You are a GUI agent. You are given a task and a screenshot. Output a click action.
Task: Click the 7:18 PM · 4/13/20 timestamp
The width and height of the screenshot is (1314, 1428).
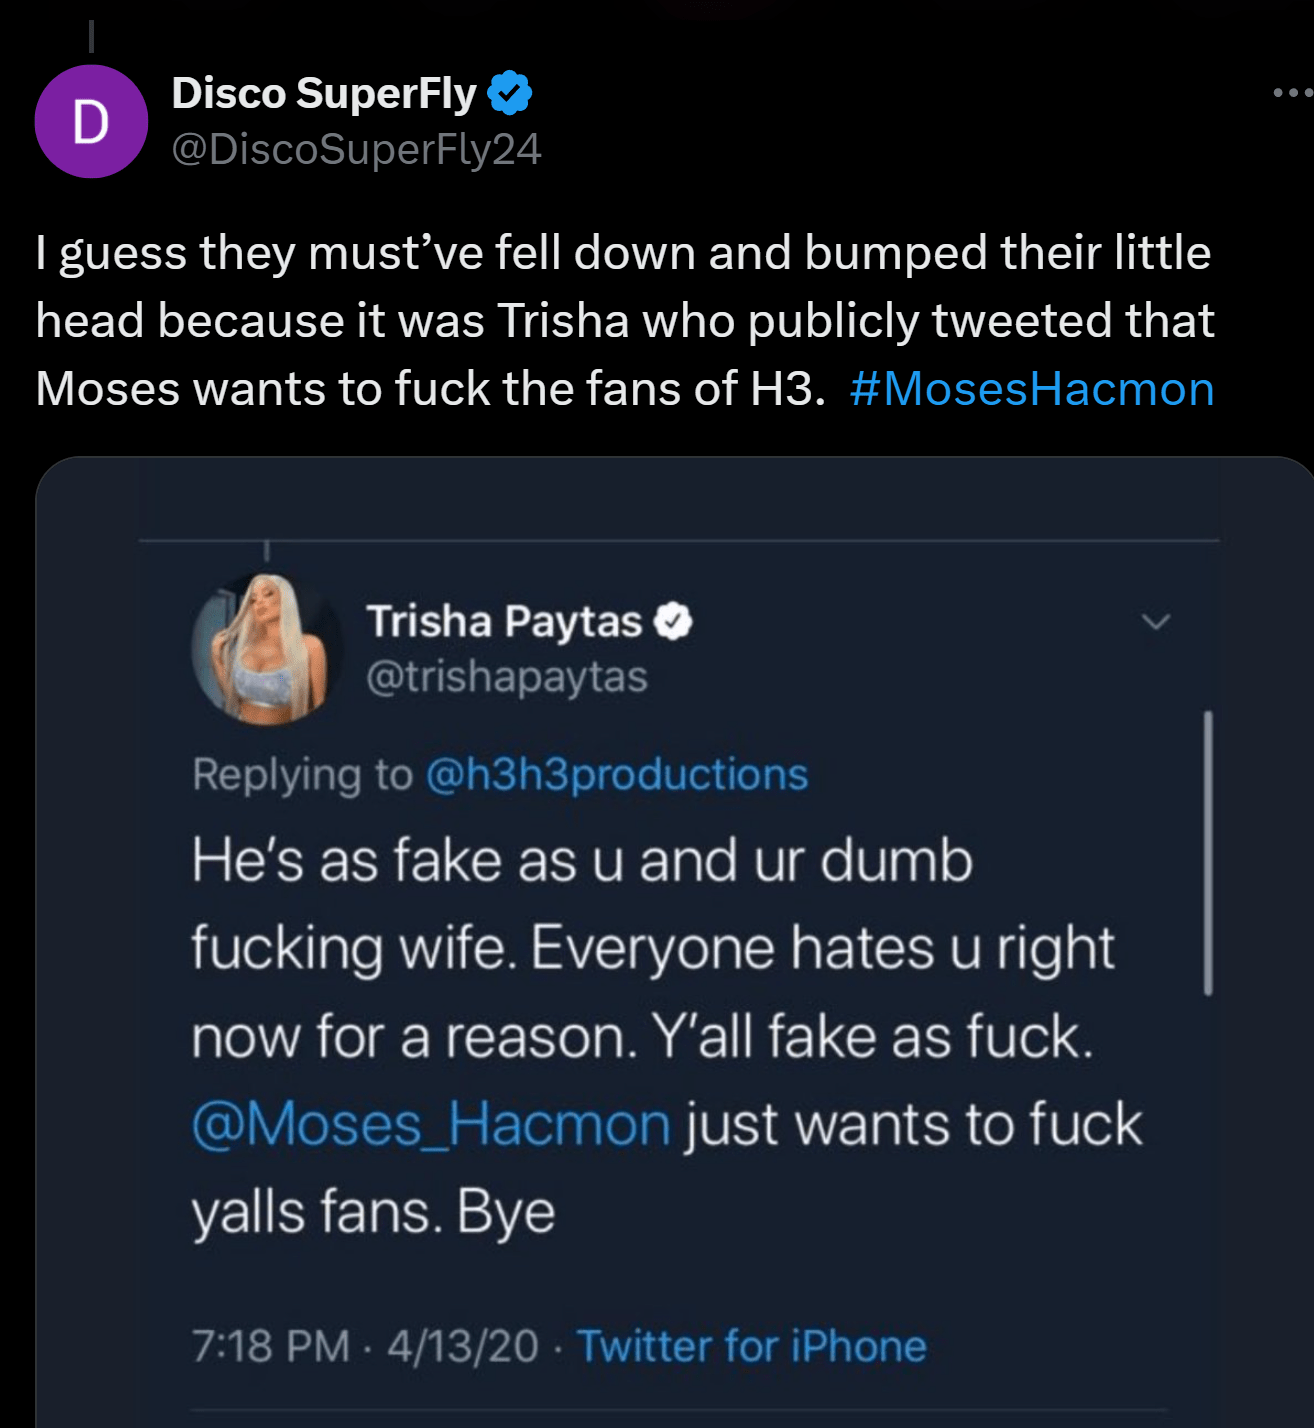tap(365, 1346)
